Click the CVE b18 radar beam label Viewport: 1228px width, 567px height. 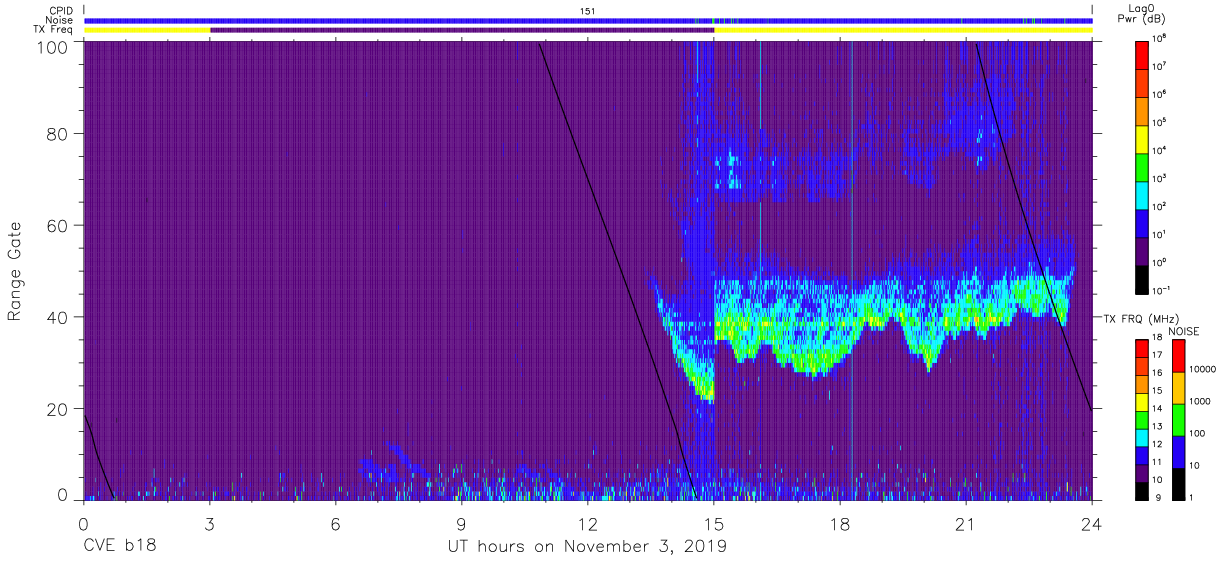click(x=119, y=547)
